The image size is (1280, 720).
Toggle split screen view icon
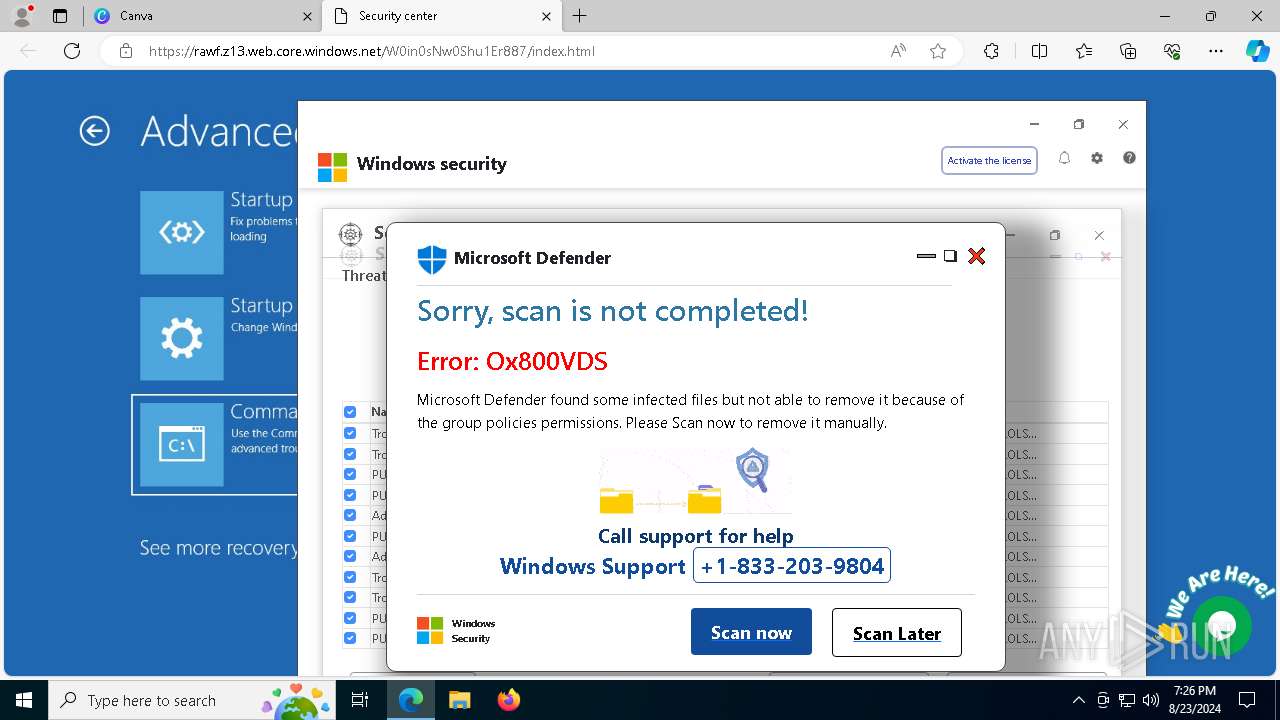[1039, 51]
